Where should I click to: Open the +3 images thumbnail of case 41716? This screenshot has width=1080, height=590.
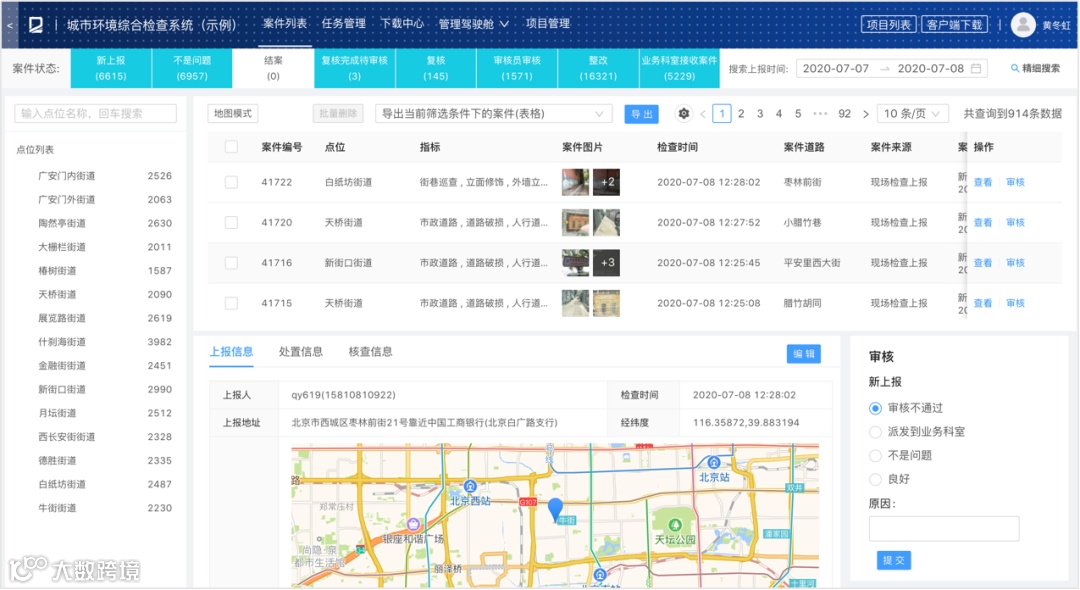pos(606,263)
